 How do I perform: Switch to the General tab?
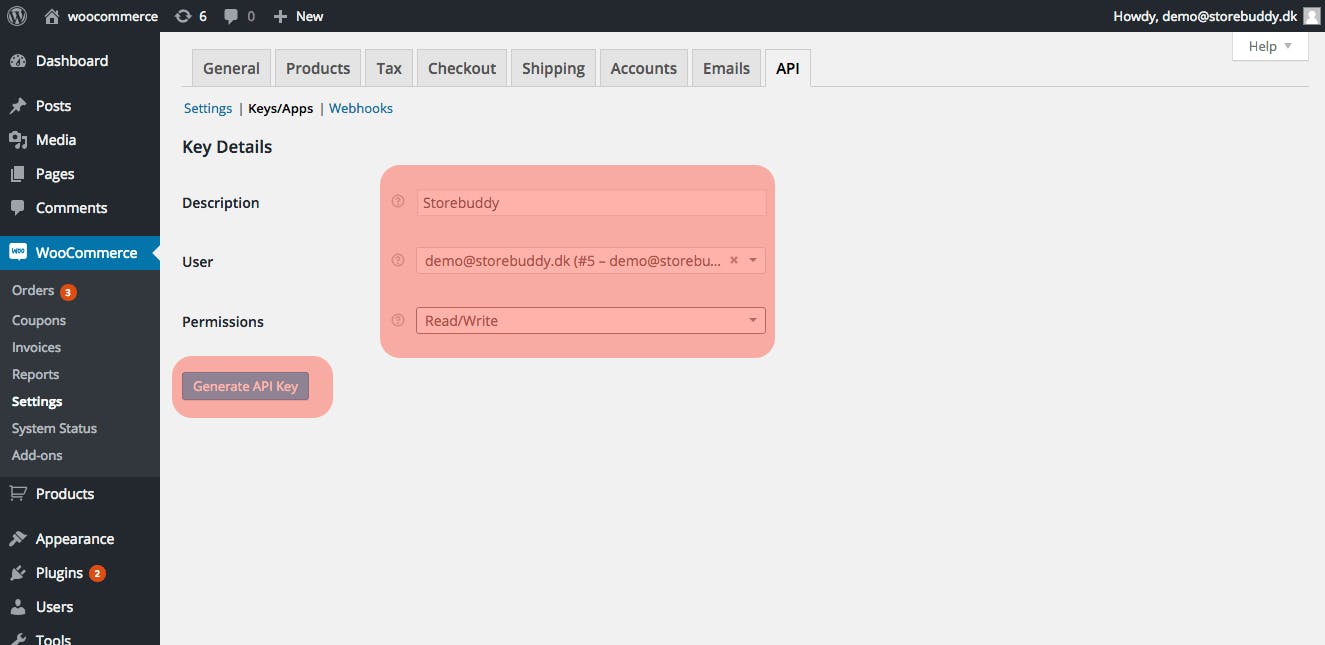231,68
